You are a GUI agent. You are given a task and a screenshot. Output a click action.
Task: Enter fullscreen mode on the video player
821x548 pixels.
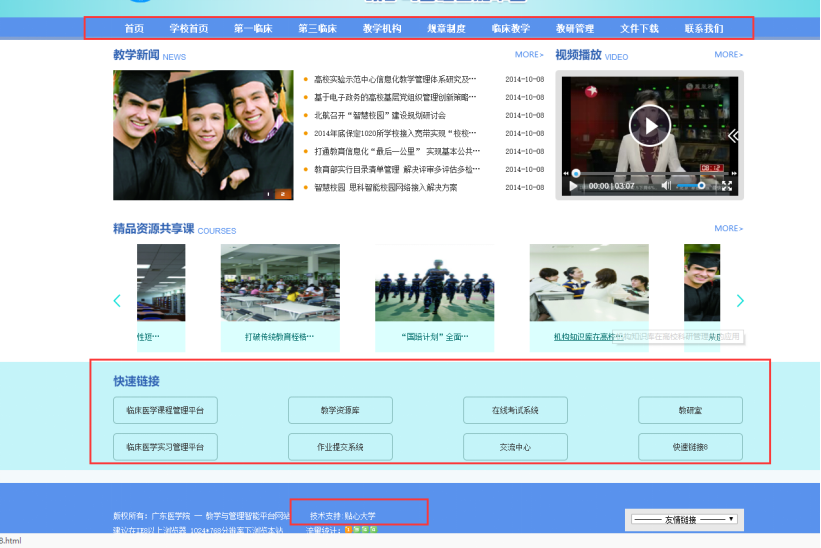727,185
